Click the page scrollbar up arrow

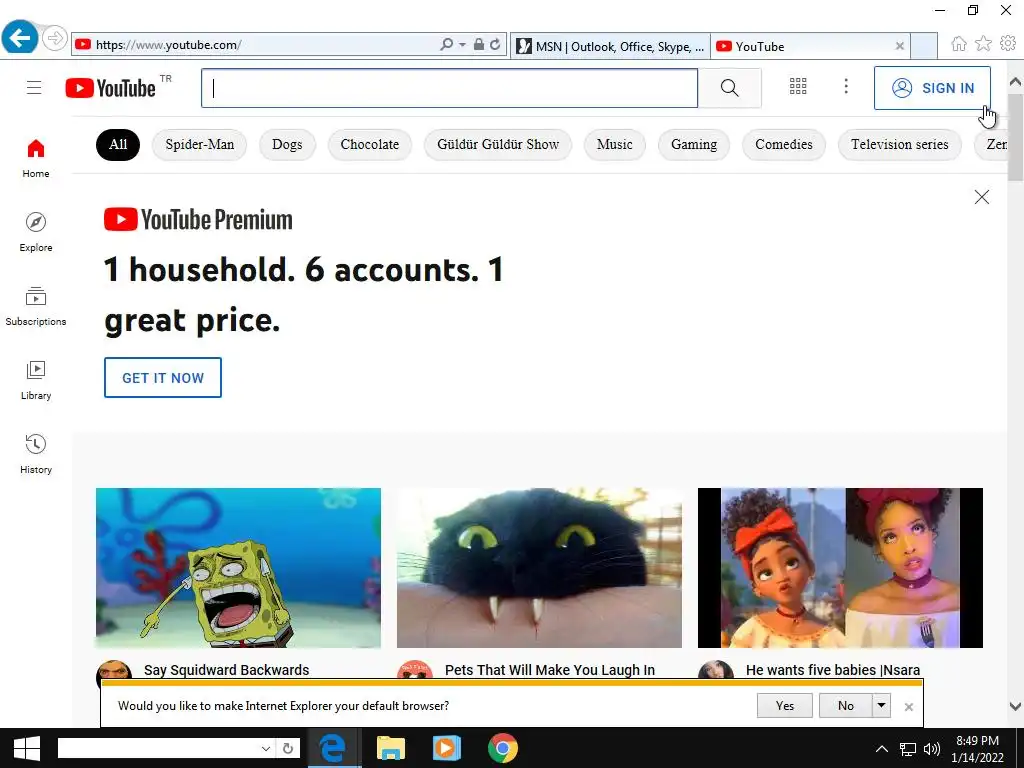[x=1015, y=82]
